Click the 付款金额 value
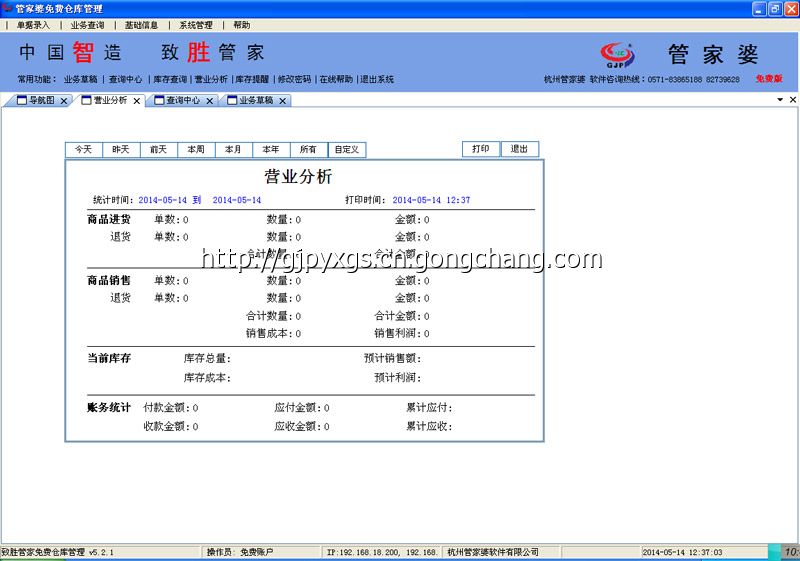 click(195, 408)
